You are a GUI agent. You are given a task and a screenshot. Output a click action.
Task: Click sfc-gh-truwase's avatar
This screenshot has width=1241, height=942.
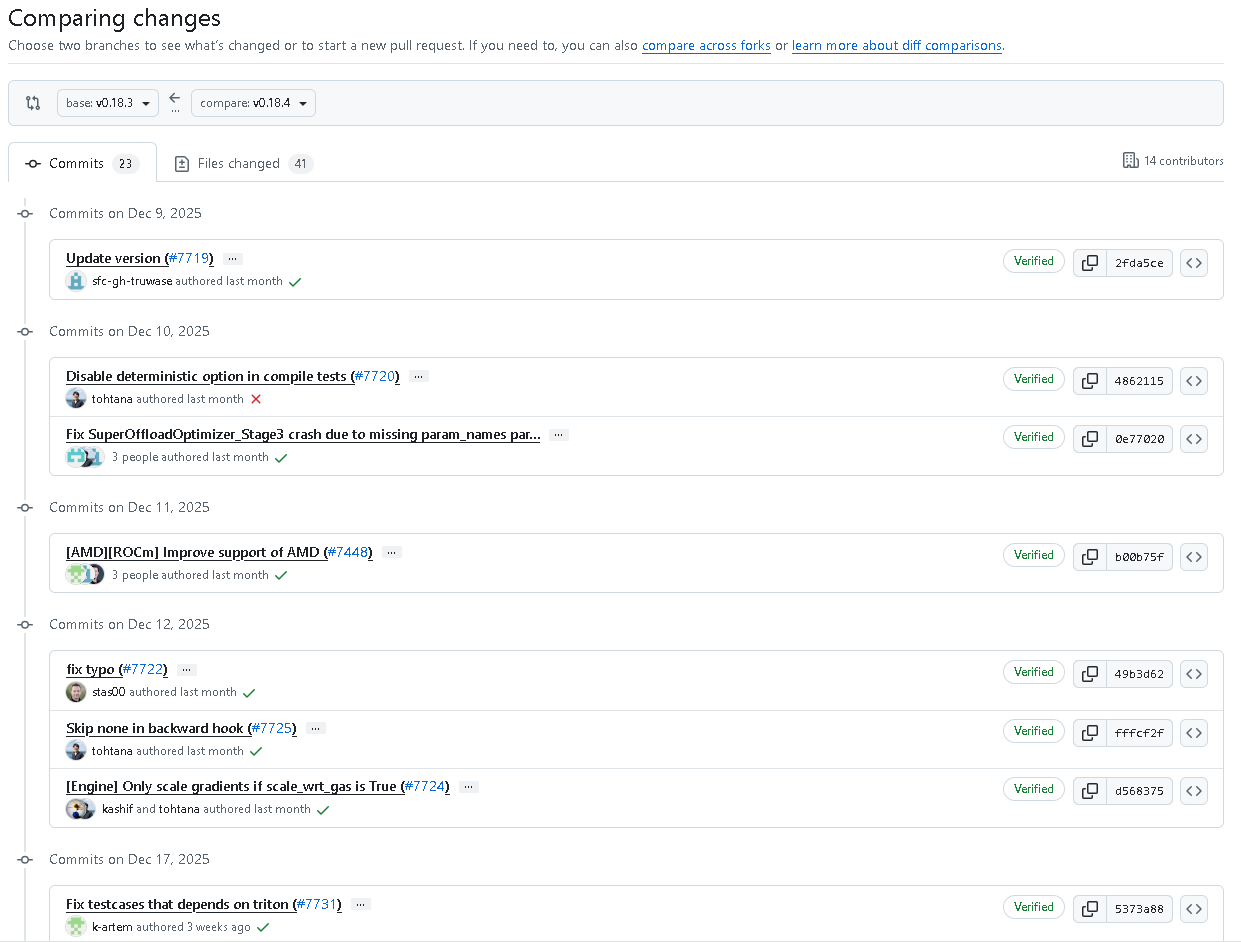pyautogui.click(x=76, y=281)
